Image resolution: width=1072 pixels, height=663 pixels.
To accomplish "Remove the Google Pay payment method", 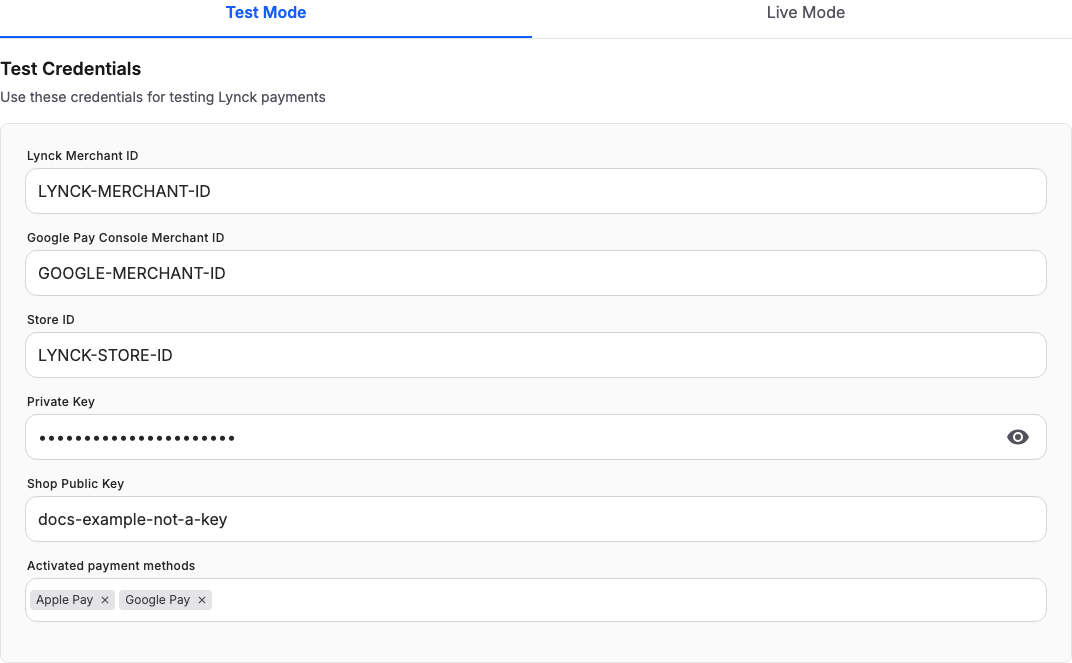I will coord(202,599).
